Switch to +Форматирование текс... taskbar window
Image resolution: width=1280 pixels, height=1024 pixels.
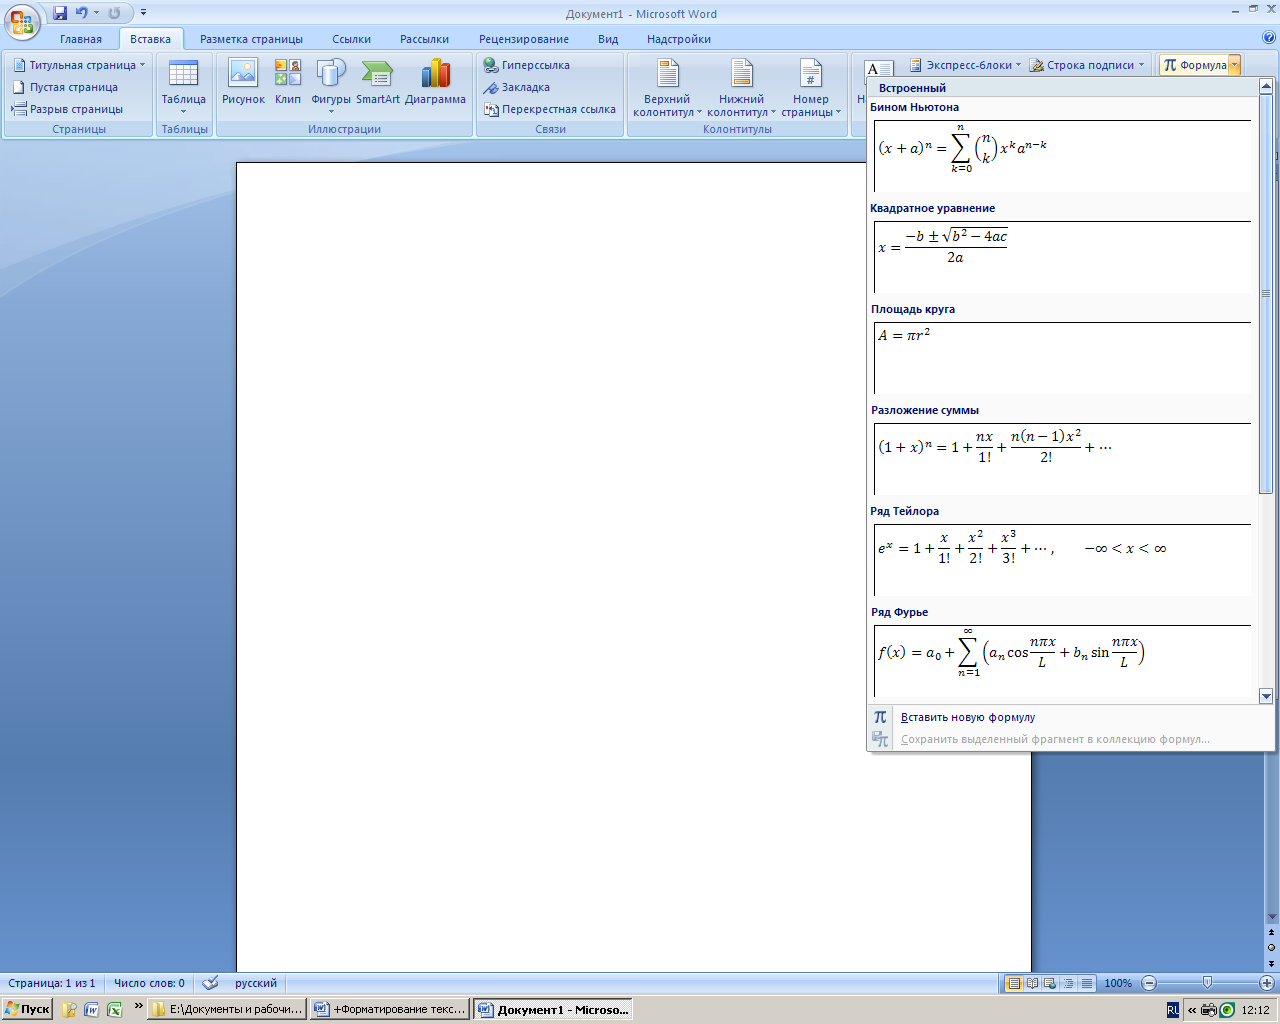pyautogui.click(x=390, y=1009)
